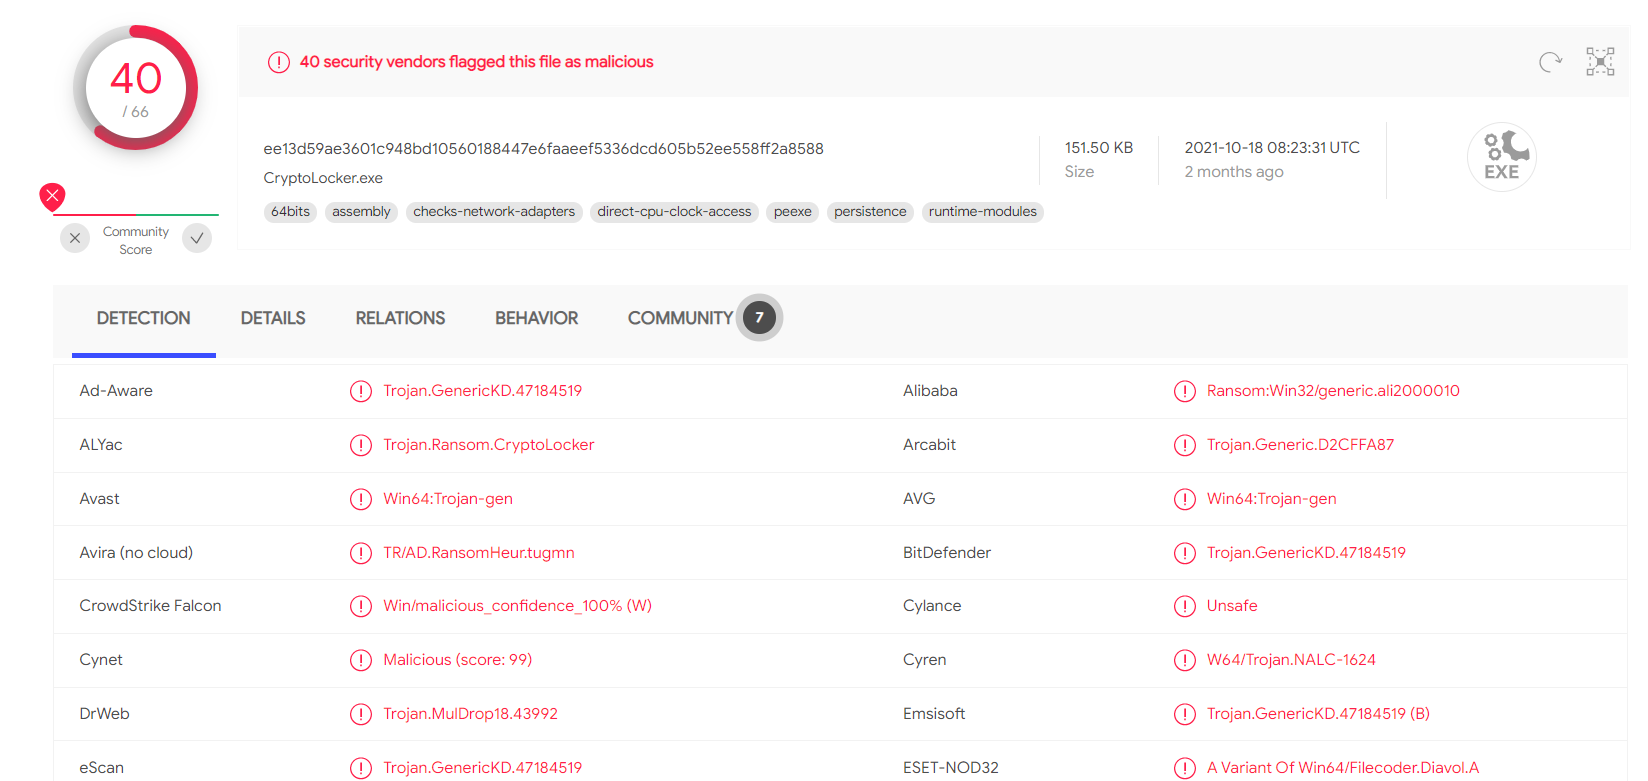Click the '40 security vendors flagged' message
This screenshot has height=781, width=1648.
pos(476,62)
